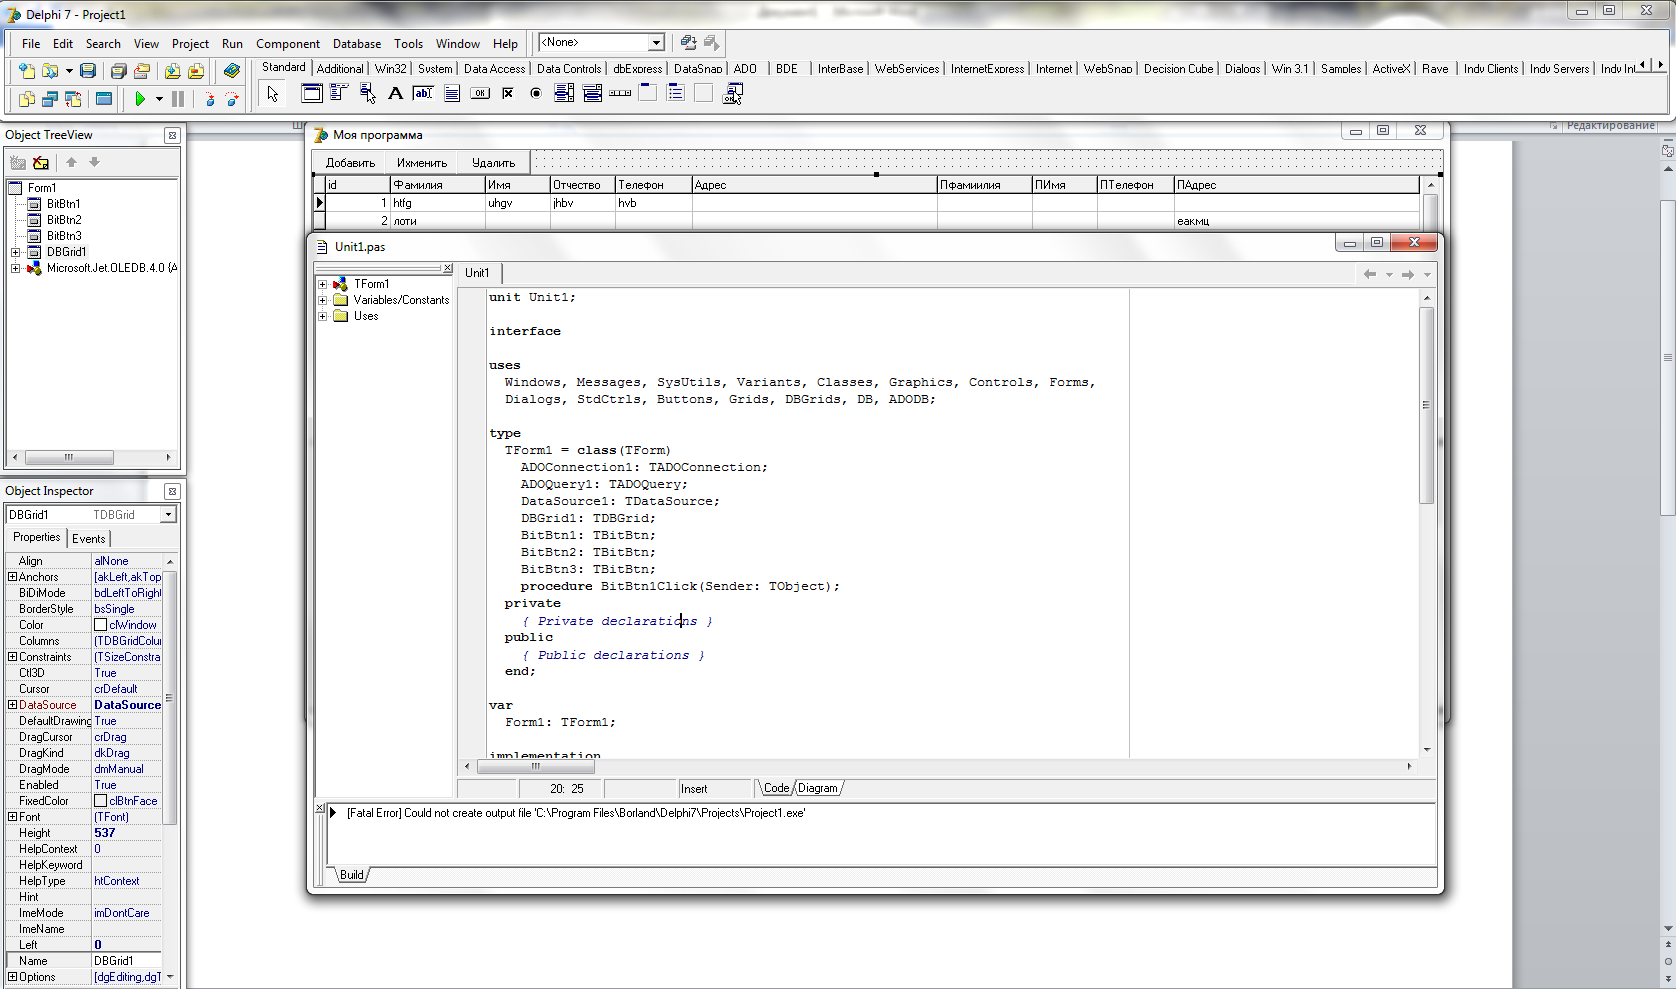
Task: Select the CheckBox component in palette
Action: coord(508,93)
